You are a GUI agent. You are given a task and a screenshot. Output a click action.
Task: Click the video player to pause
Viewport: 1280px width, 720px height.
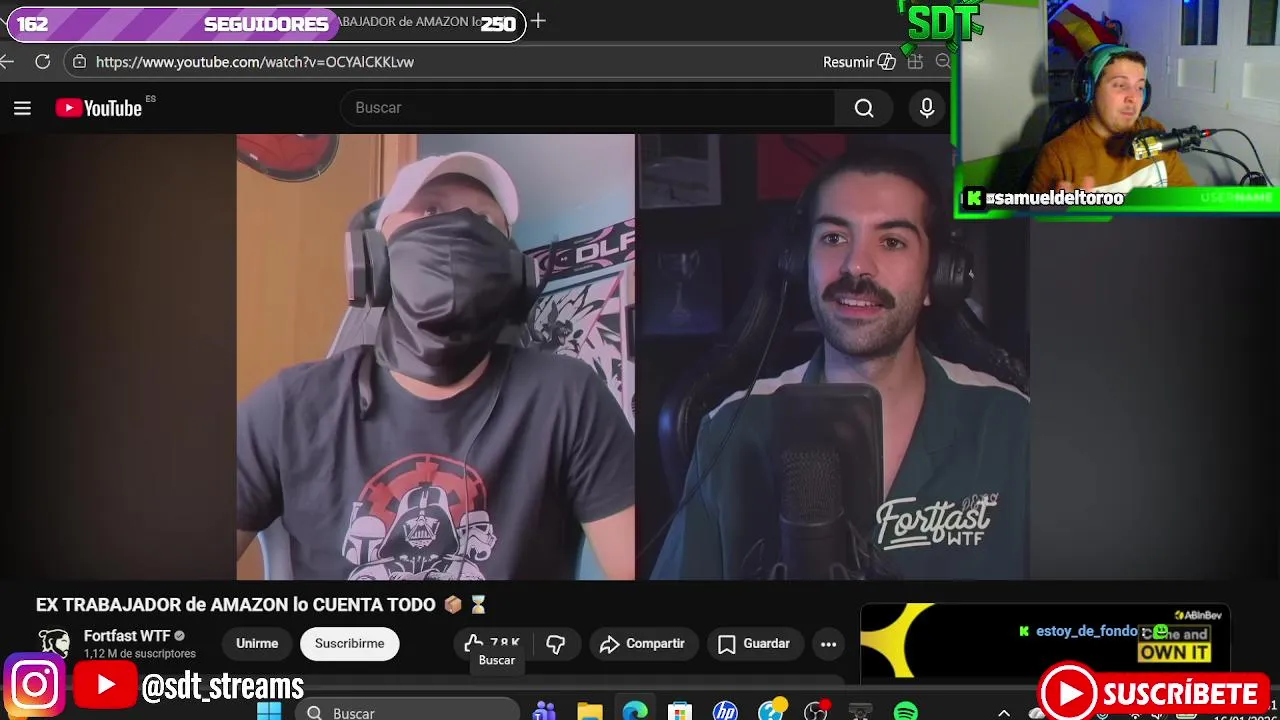[633, 357]
